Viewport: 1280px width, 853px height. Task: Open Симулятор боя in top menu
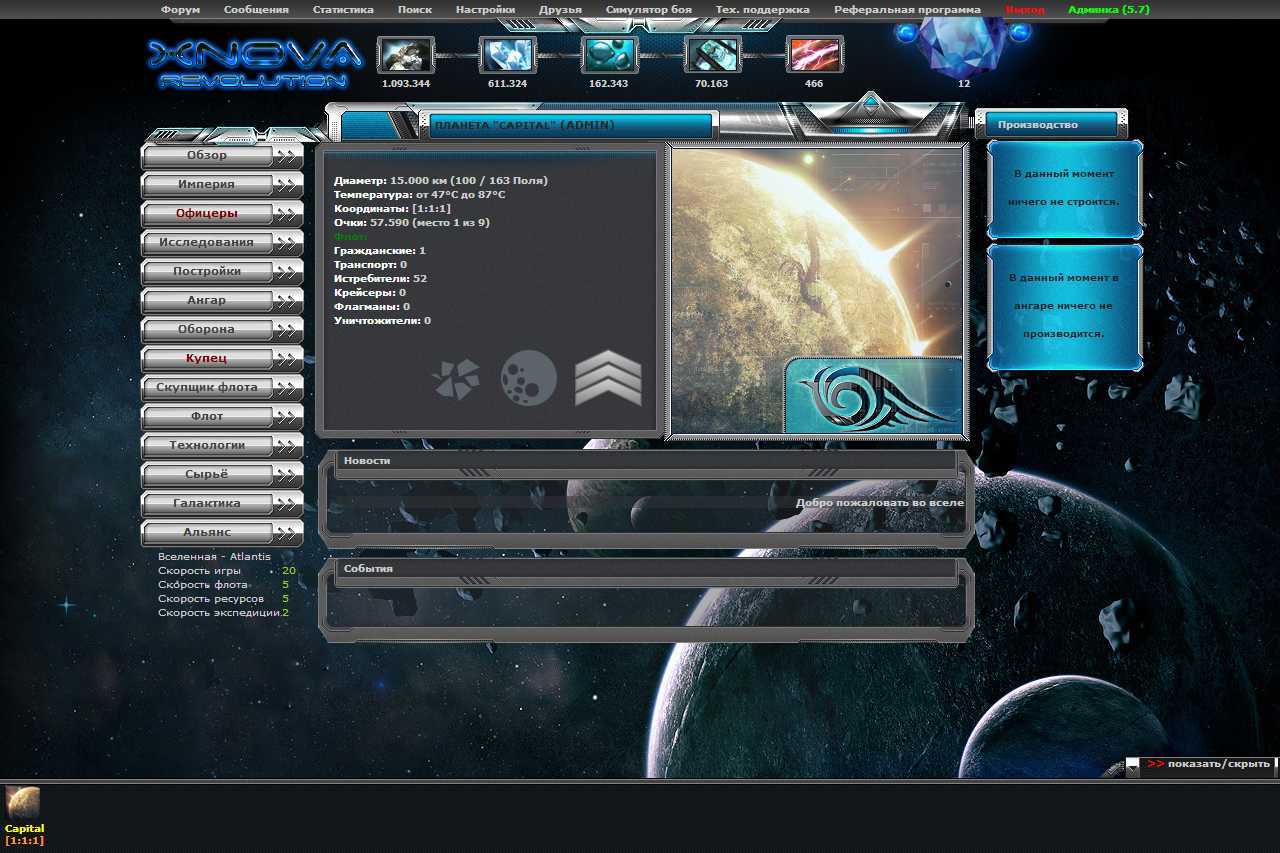point(648,10)
